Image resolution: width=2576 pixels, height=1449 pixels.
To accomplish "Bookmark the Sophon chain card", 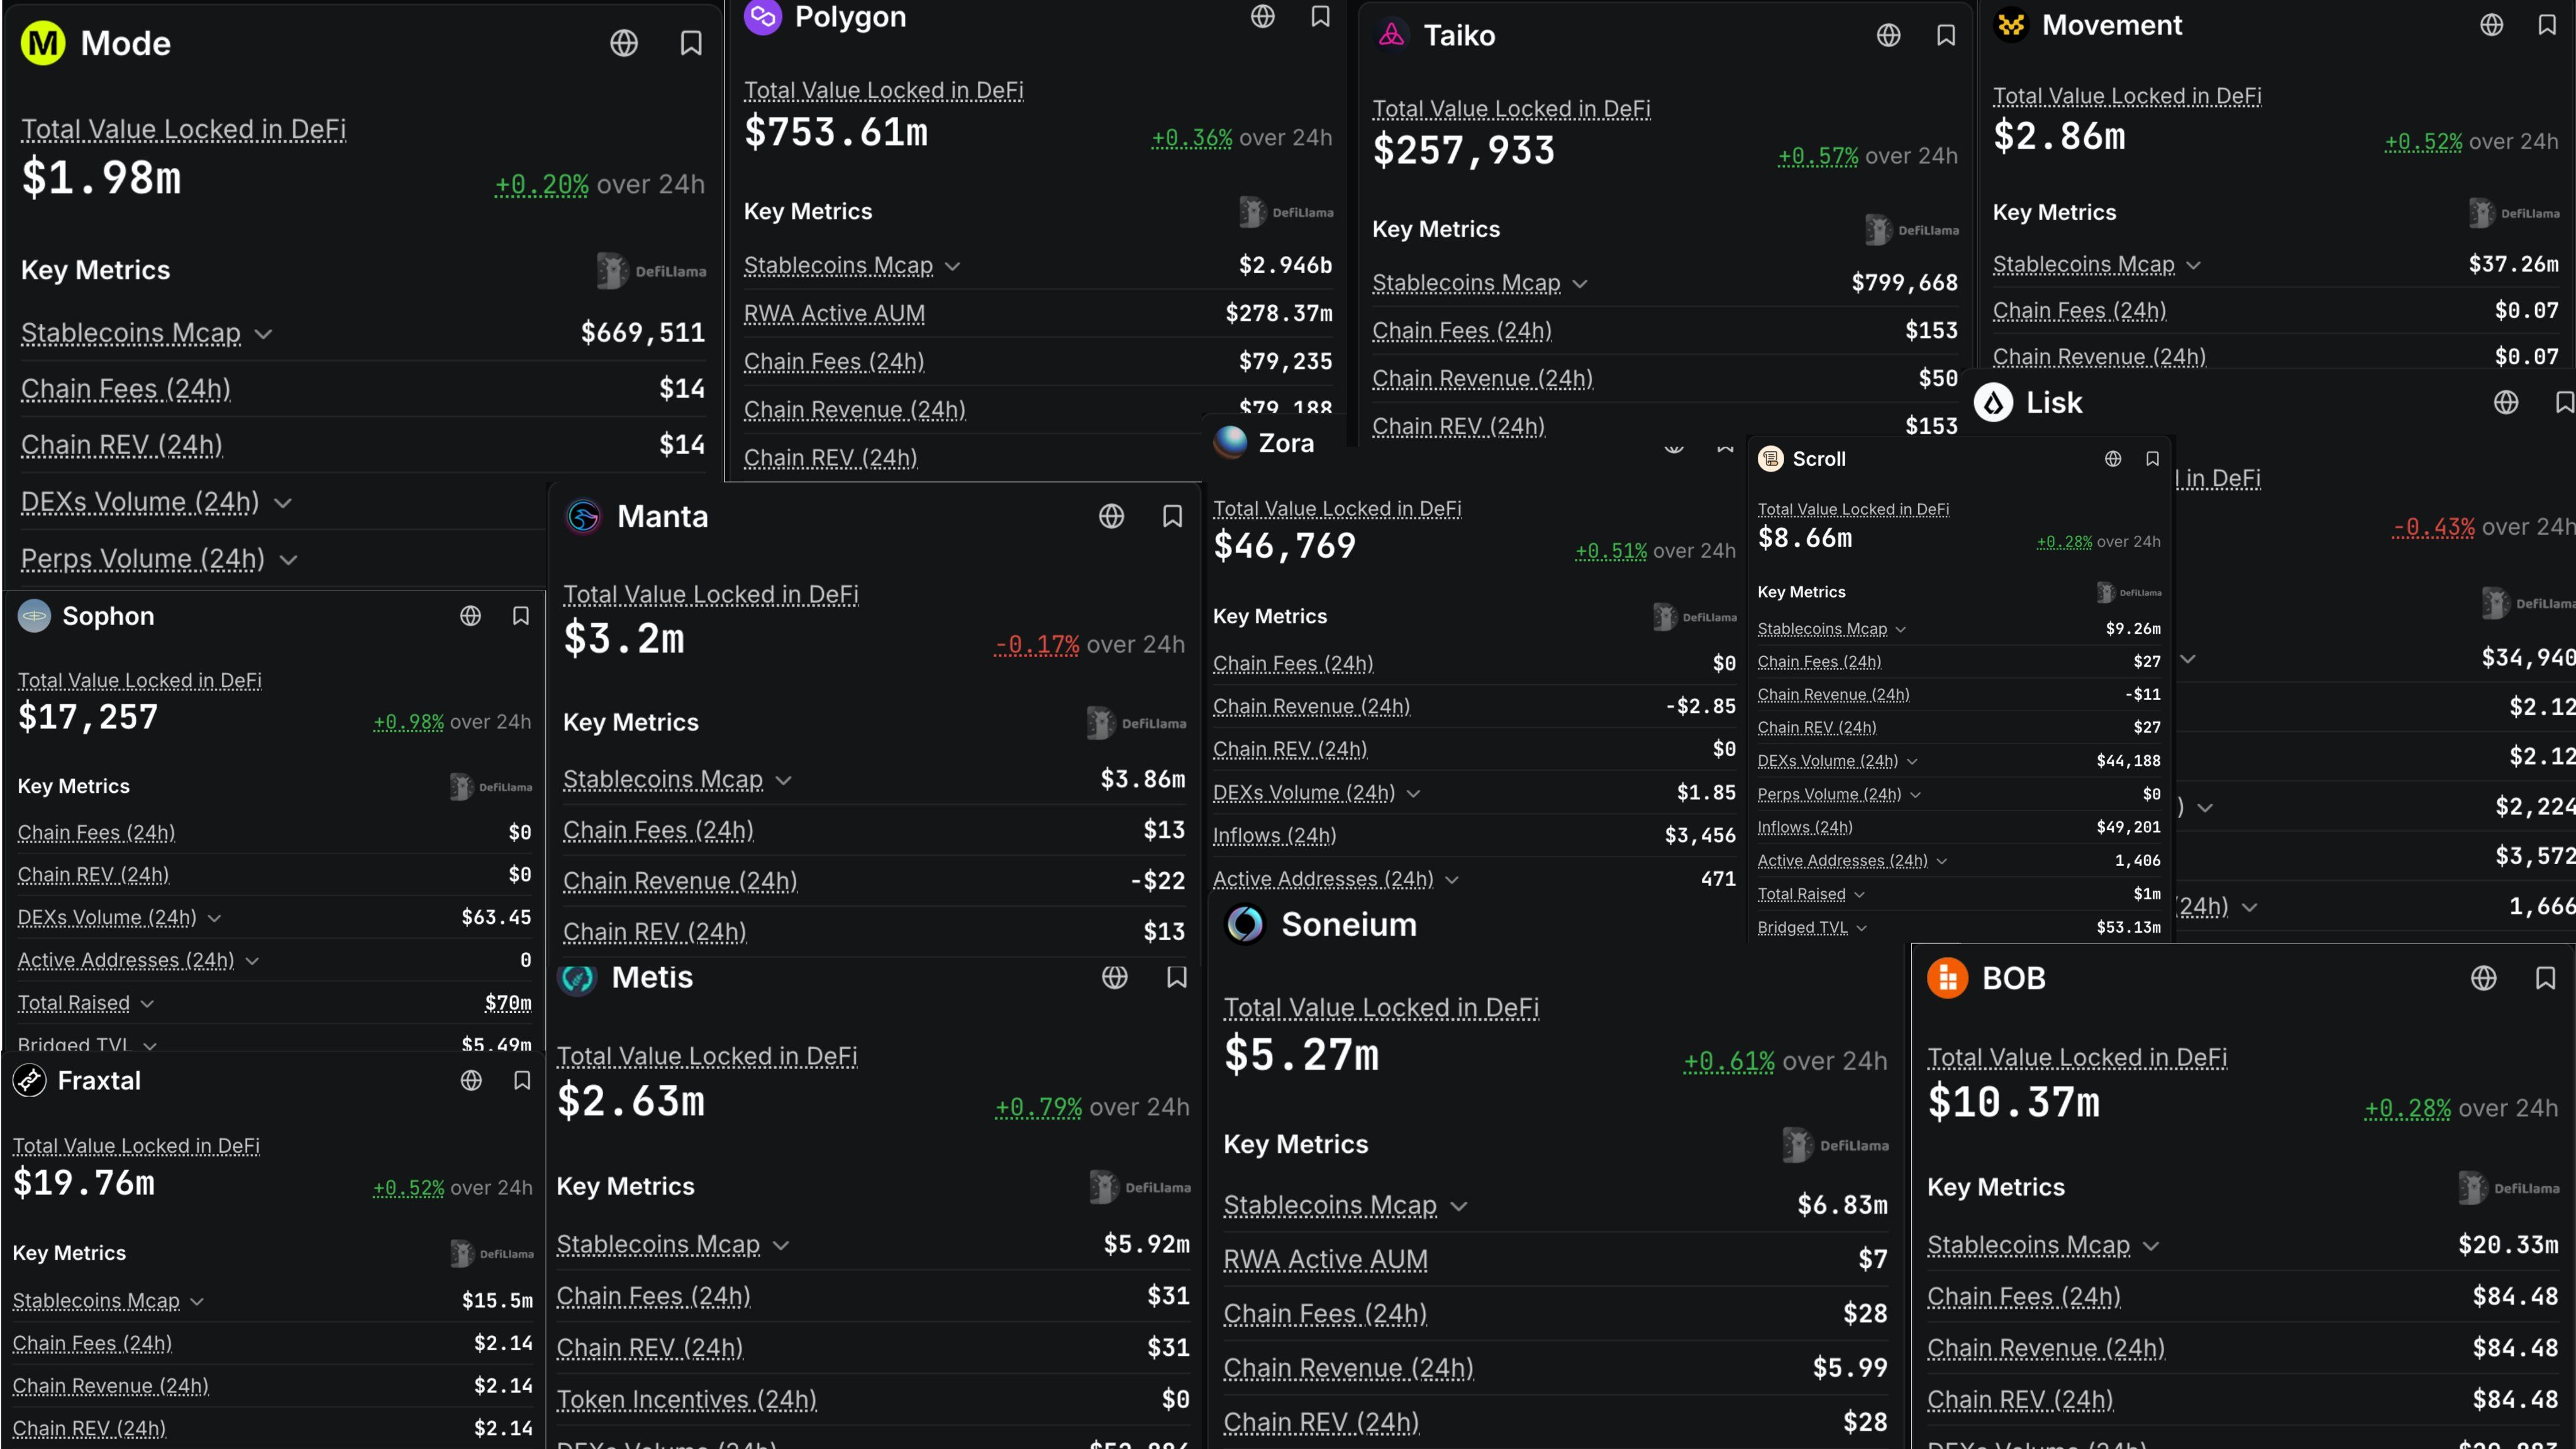I will click(520, 616).
